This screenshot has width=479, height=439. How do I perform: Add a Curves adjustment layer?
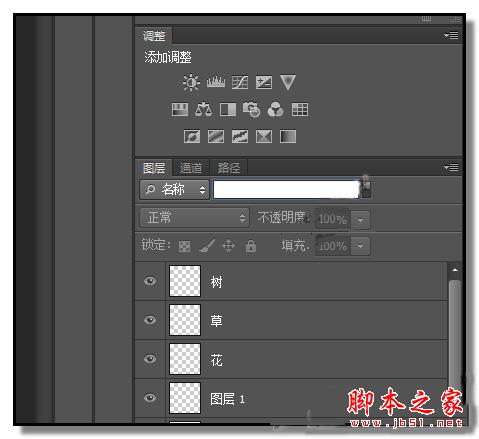coord(240,82)
